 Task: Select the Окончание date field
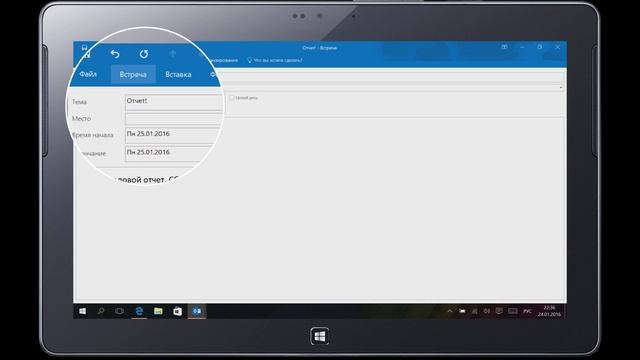point(167,153)
